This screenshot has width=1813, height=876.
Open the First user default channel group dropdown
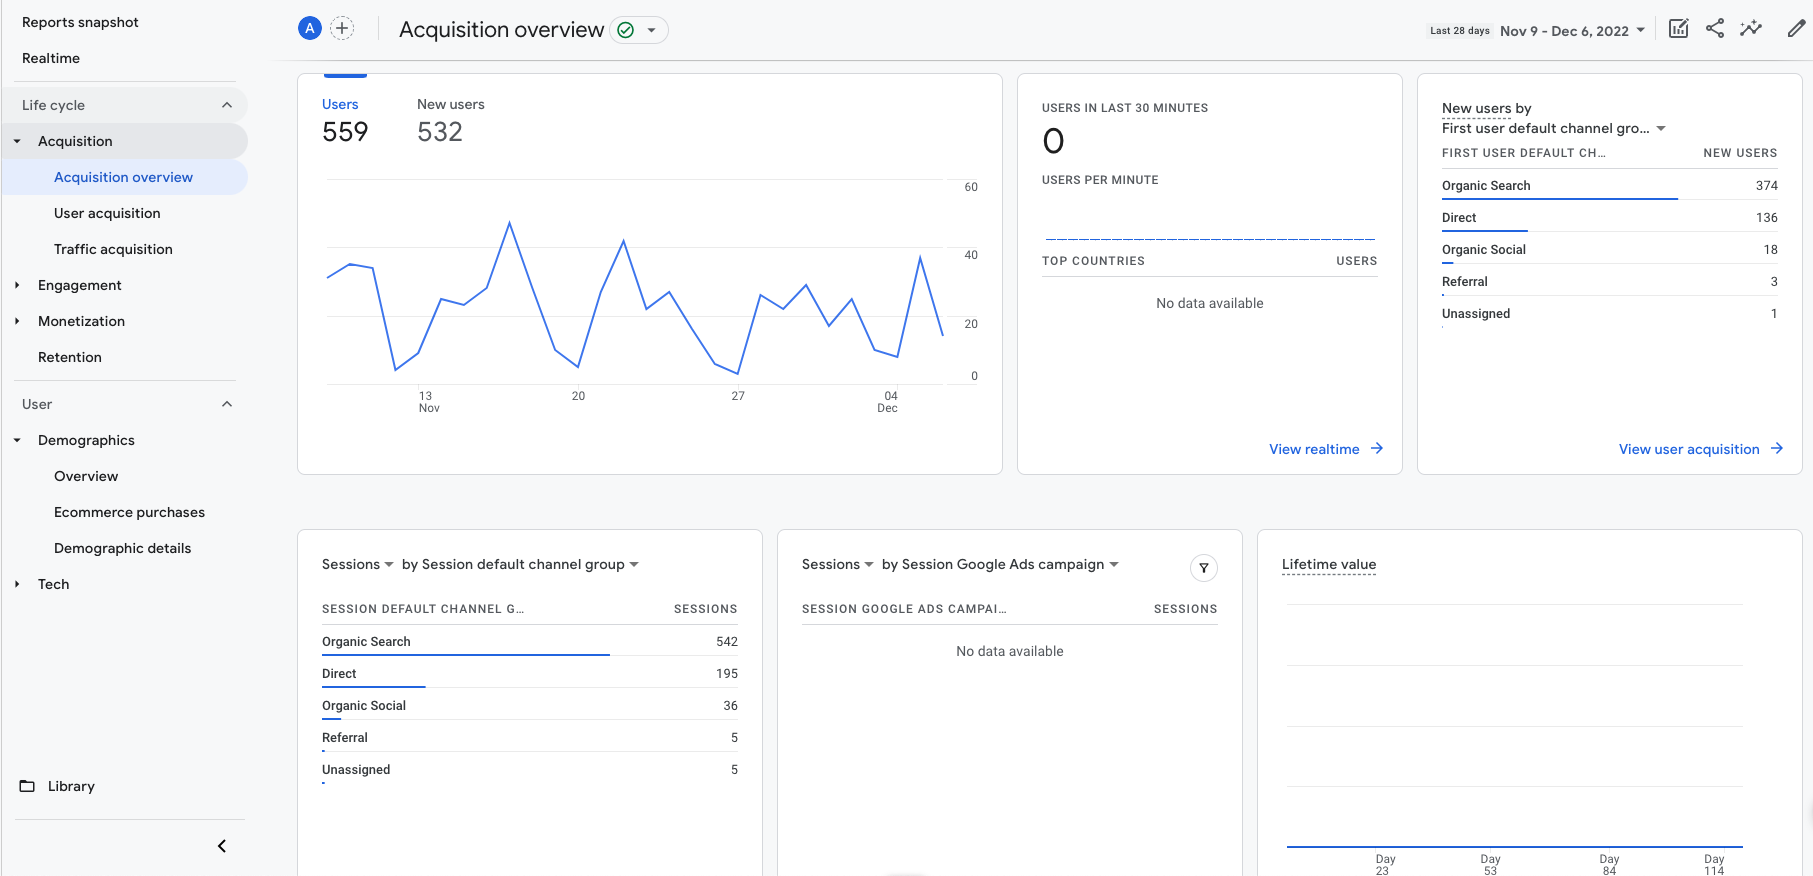click(1554, 128)
